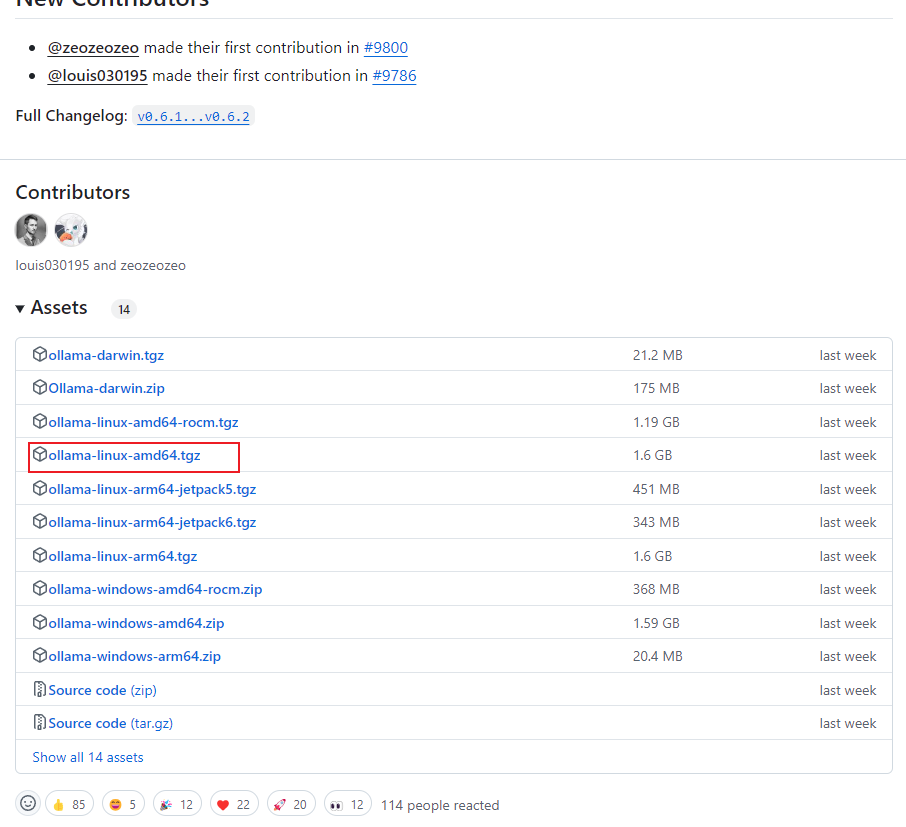This screenshot has width=906, height=827.
Task: Download ollama-linux-arm64-jetpack6.tgz
Action: point(152,522)
